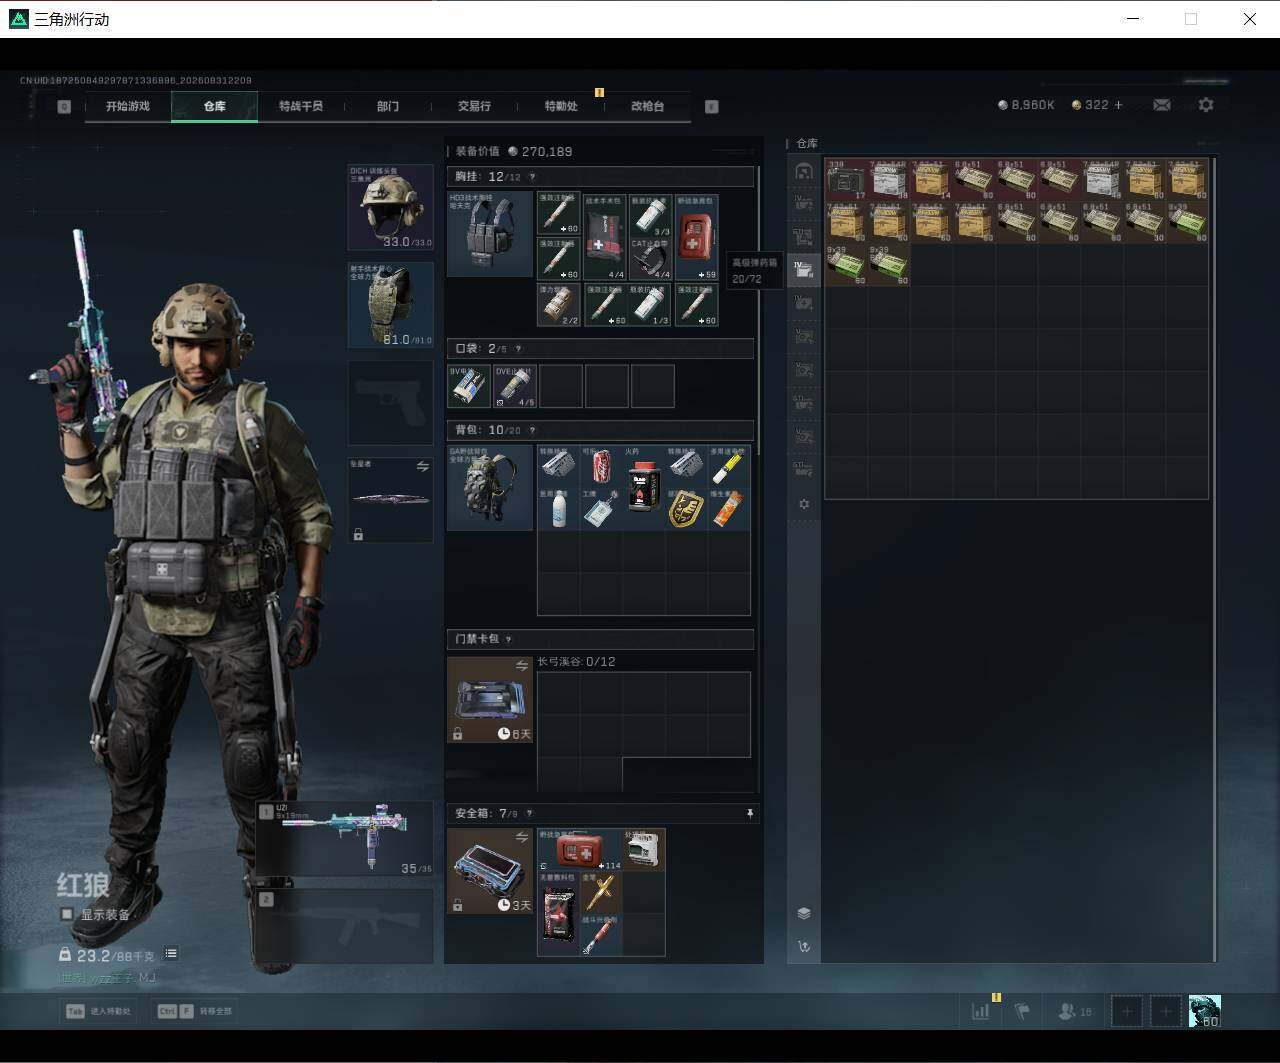Open the weight details list icon

[x=171, y=954]
